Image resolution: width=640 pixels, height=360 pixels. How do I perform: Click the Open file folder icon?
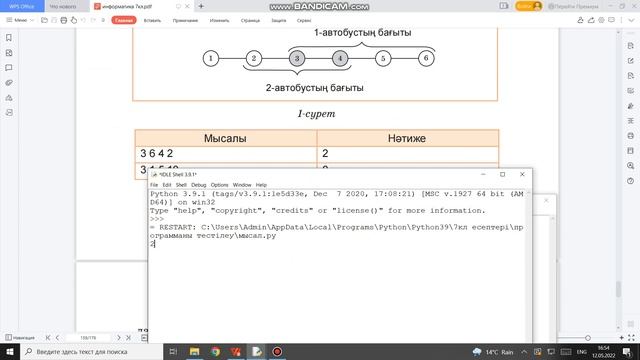coord(44,20)
